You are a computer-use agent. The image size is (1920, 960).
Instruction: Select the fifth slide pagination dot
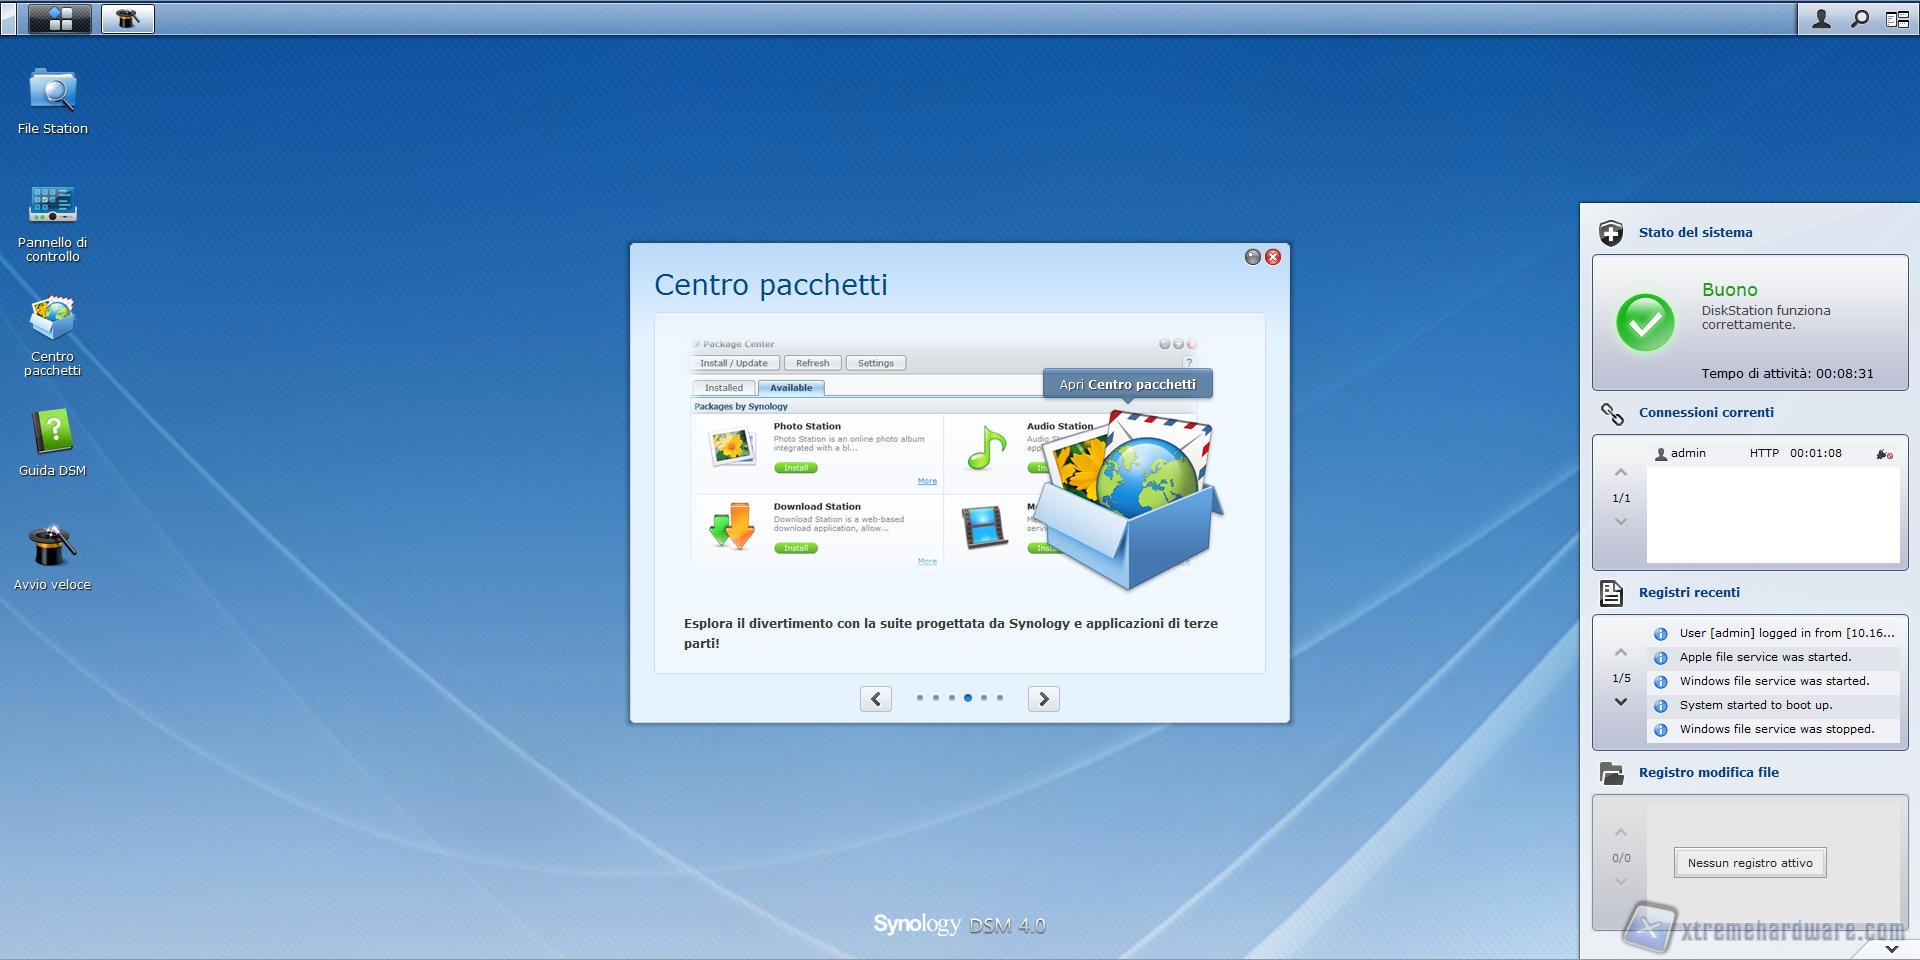click(x=984, y=698)
